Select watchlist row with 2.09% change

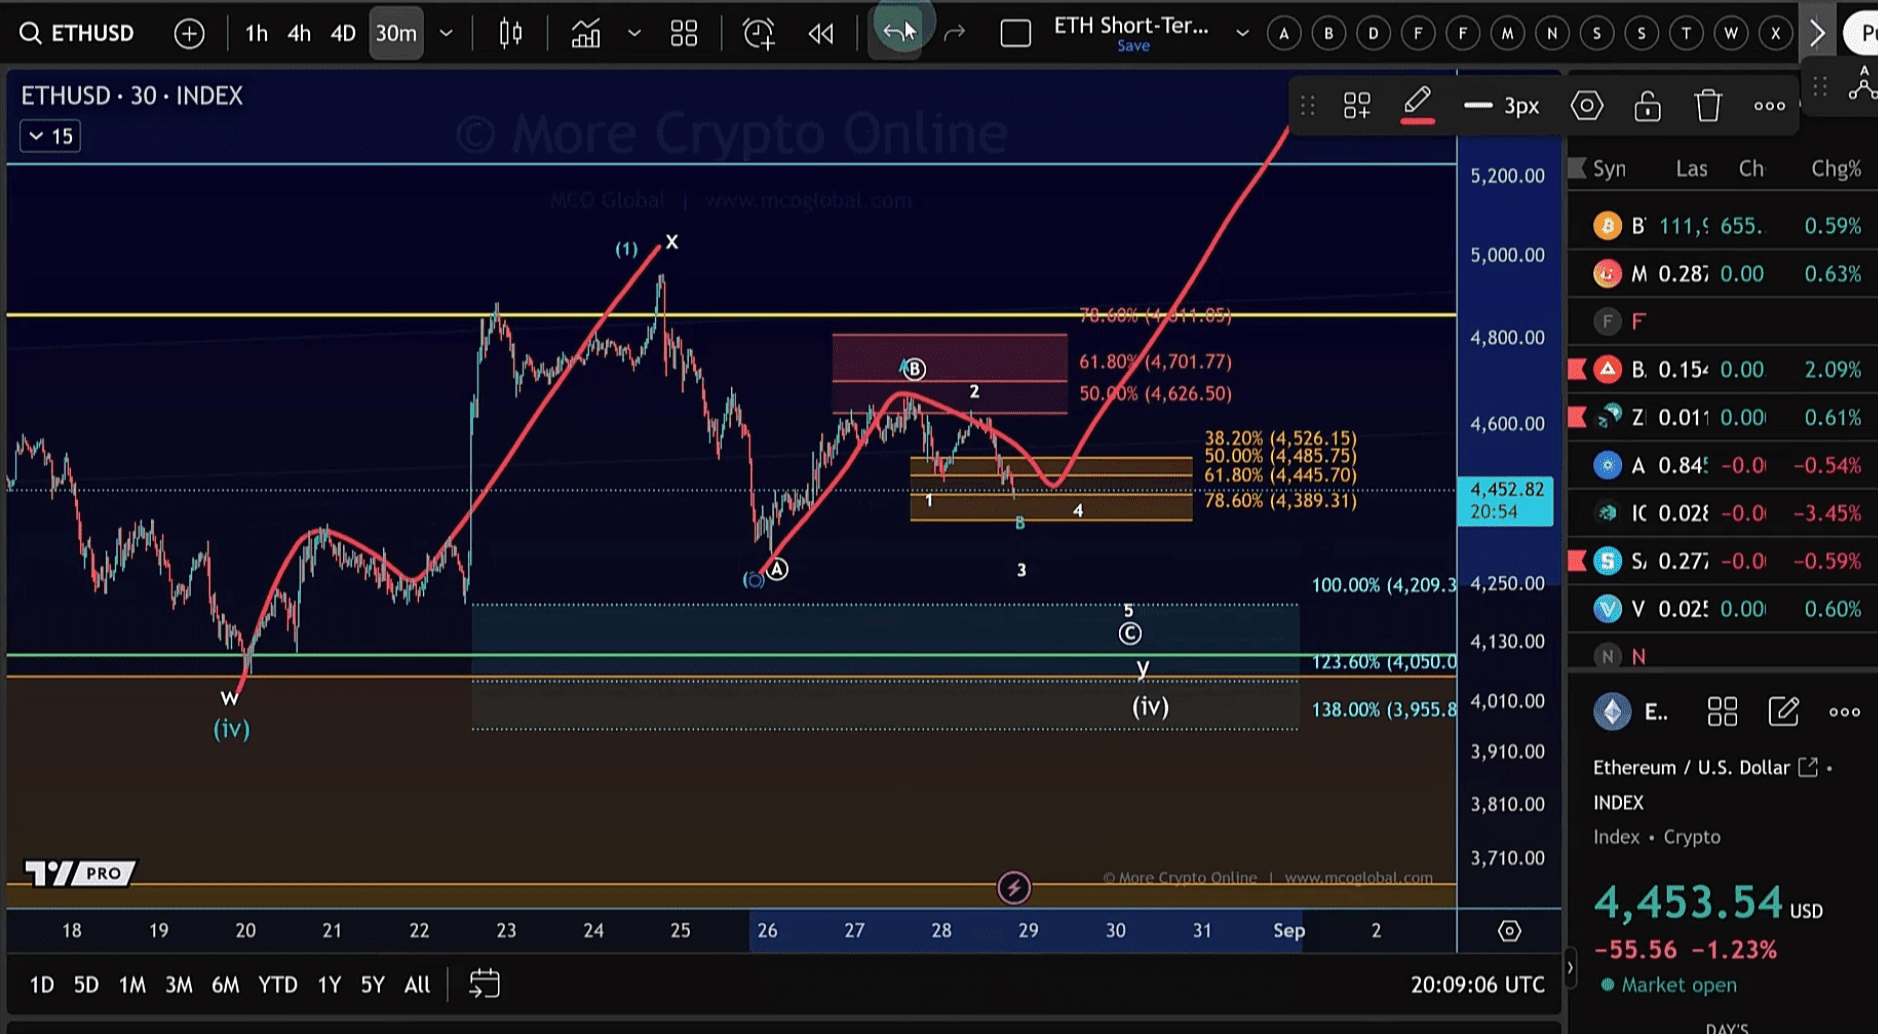[1723, 370]
